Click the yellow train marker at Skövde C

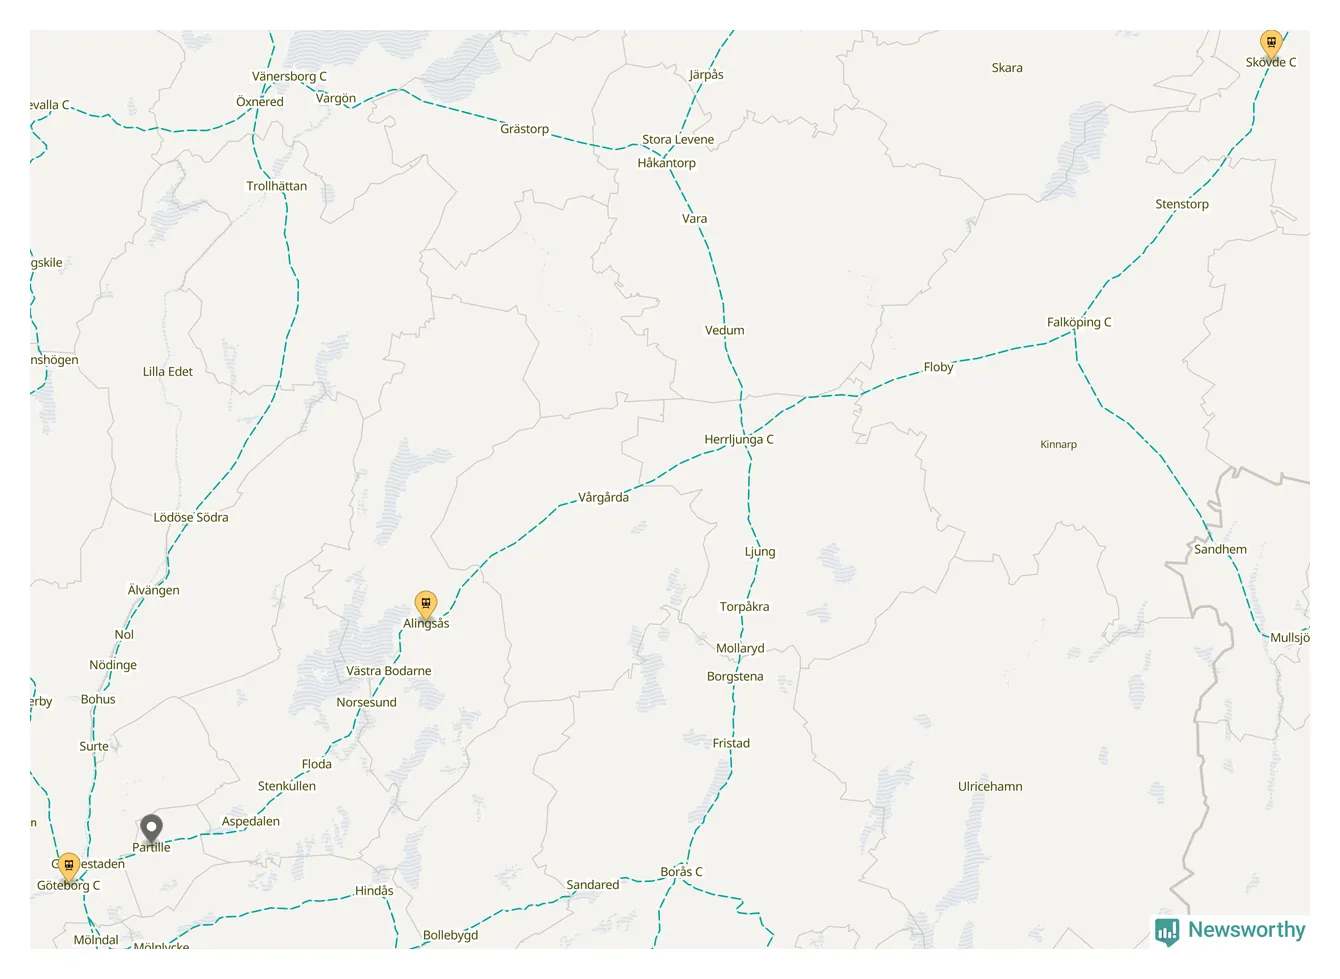pos(1270,44)
